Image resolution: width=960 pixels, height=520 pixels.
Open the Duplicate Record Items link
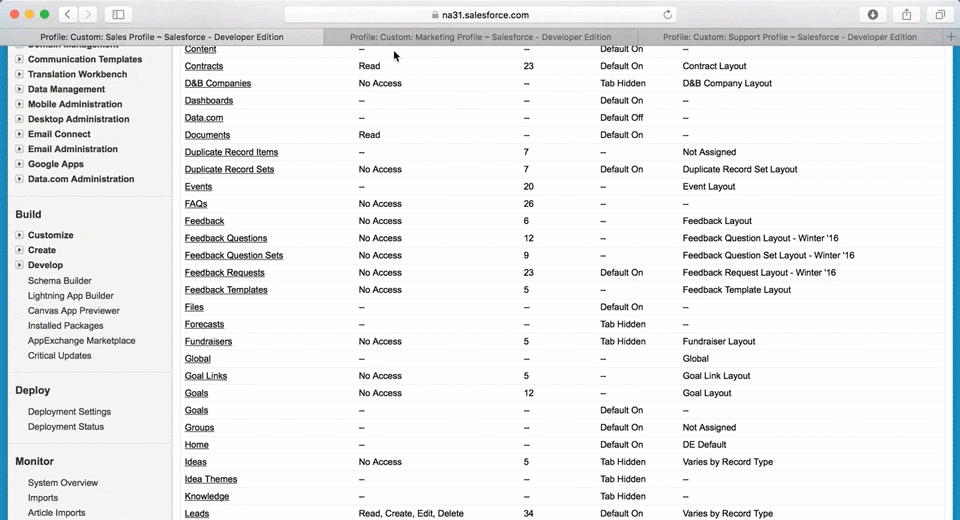coord(231,152)
